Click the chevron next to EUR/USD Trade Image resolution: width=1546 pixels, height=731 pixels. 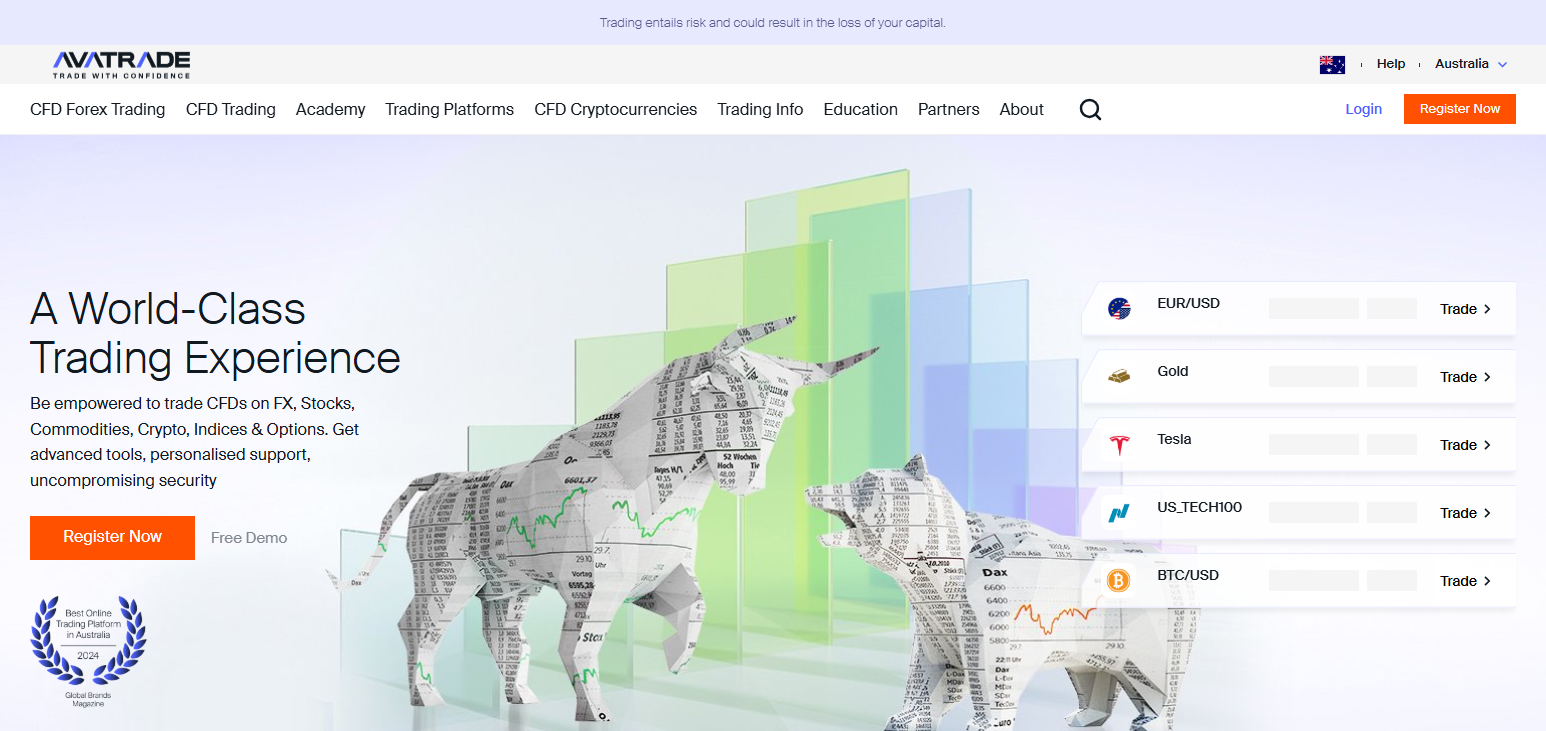pos(1487,309)
